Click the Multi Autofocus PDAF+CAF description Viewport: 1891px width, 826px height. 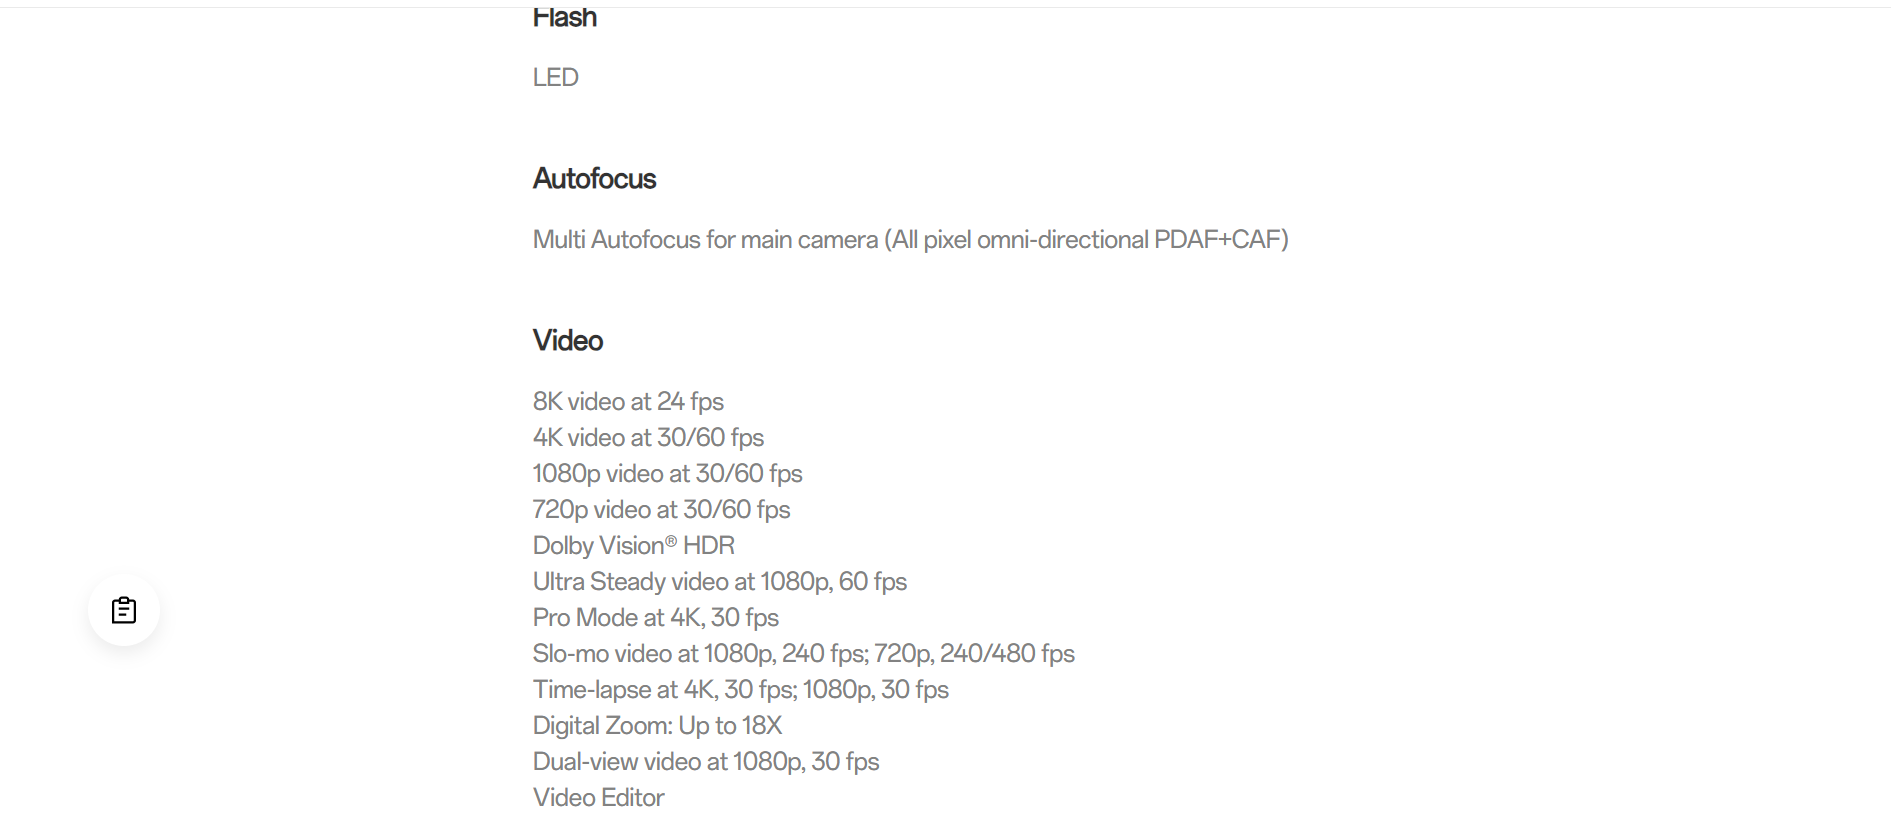coord(911,240)
